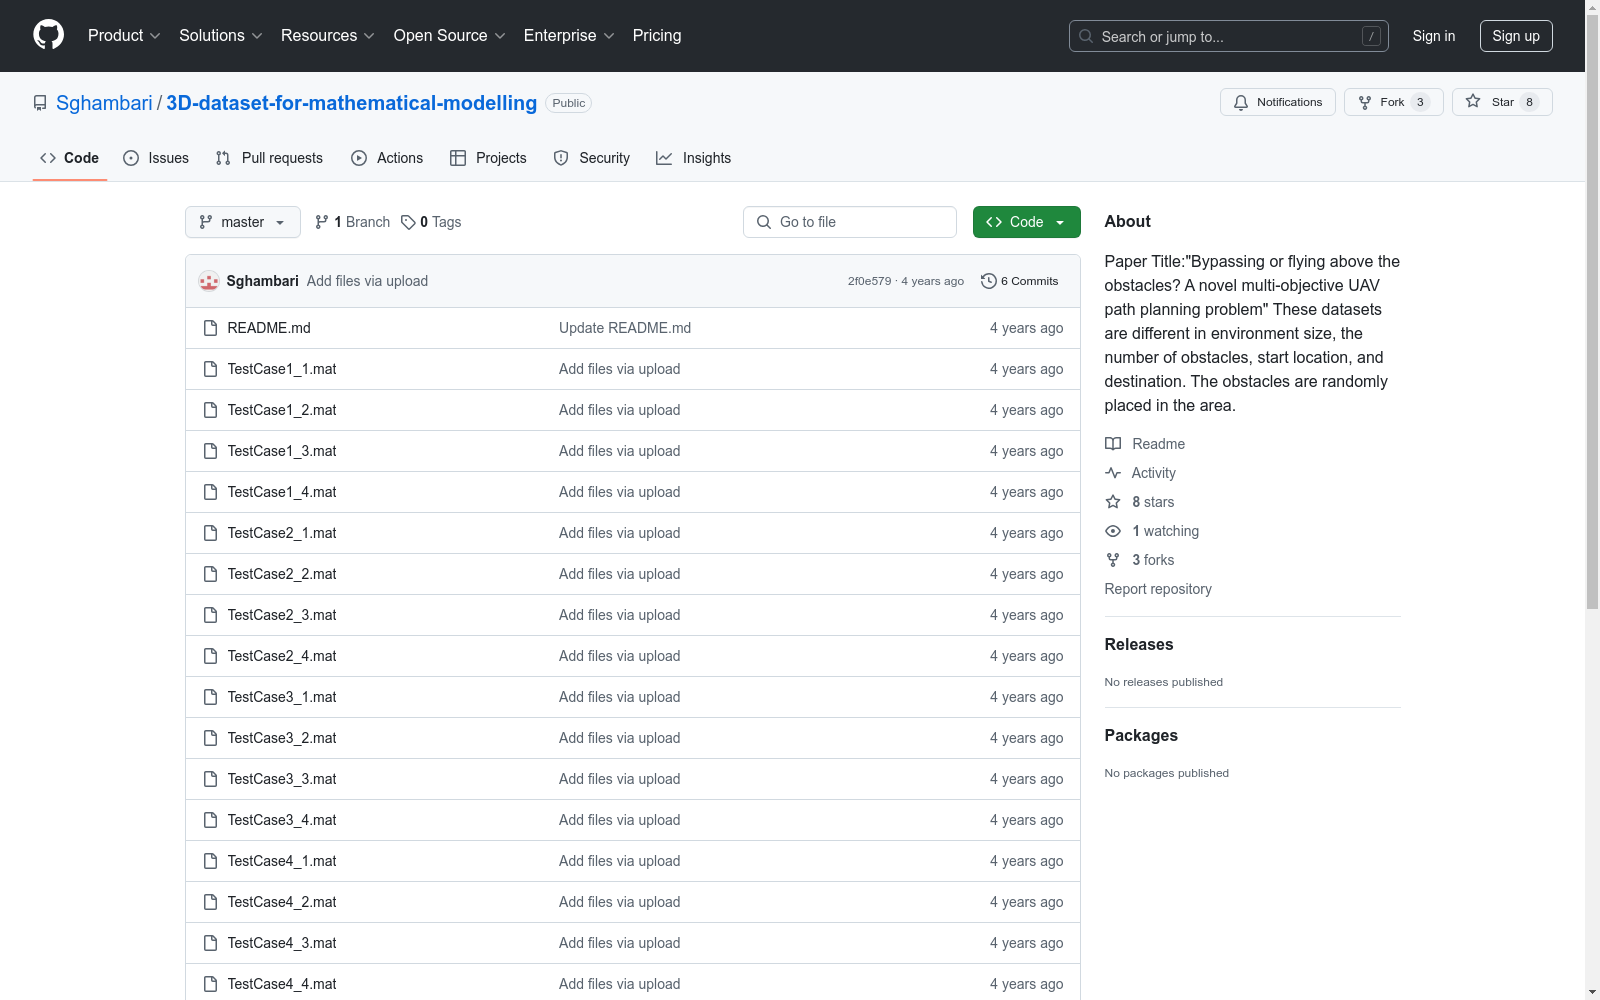Click the Fork icon button
This screenshot has width=1600, height=1000.
point(1365,102)
